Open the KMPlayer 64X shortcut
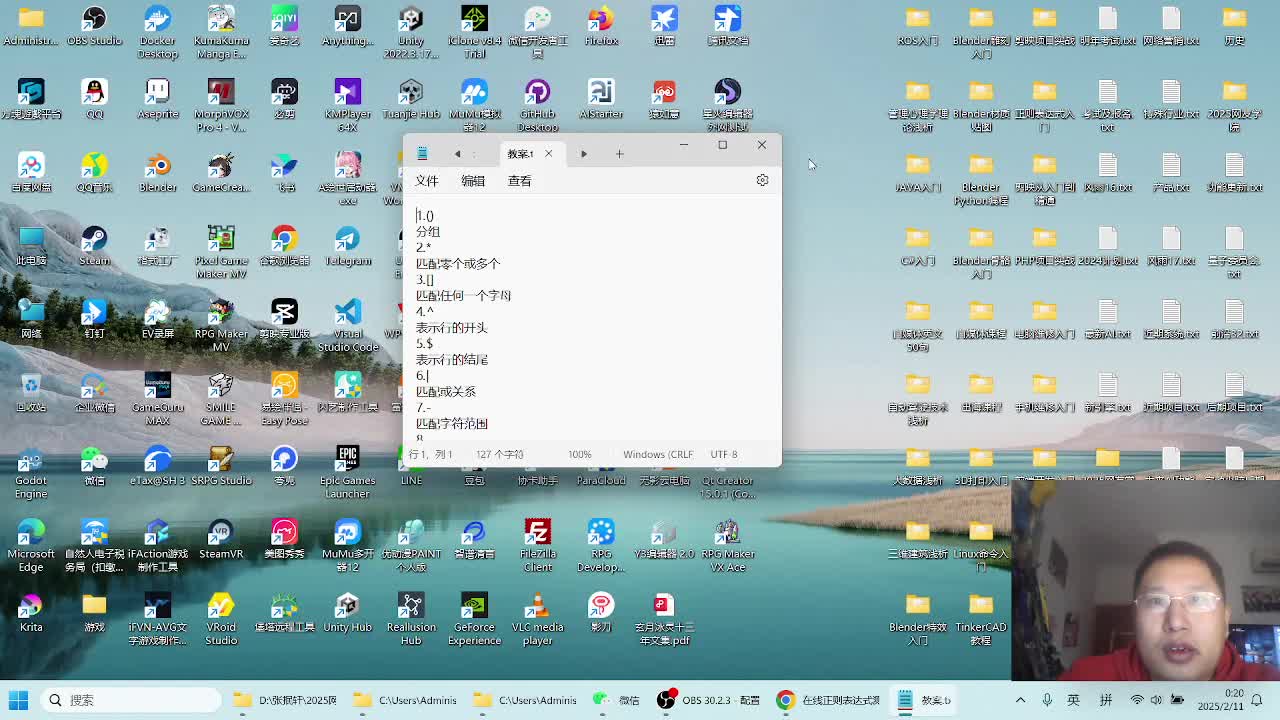Image resolution: width=1280 pixels, height=720 pixels. pos(347,105)
